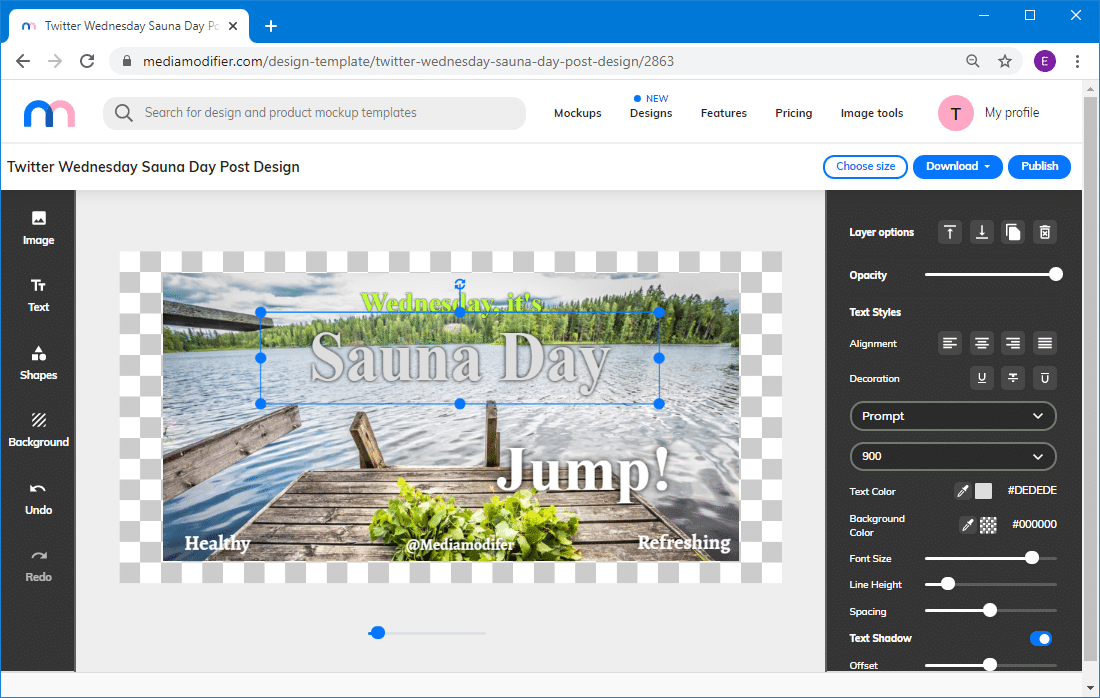Open Mockups menu
The height and width of the screenshot is (698, 1100).
[x=577, y=113]
